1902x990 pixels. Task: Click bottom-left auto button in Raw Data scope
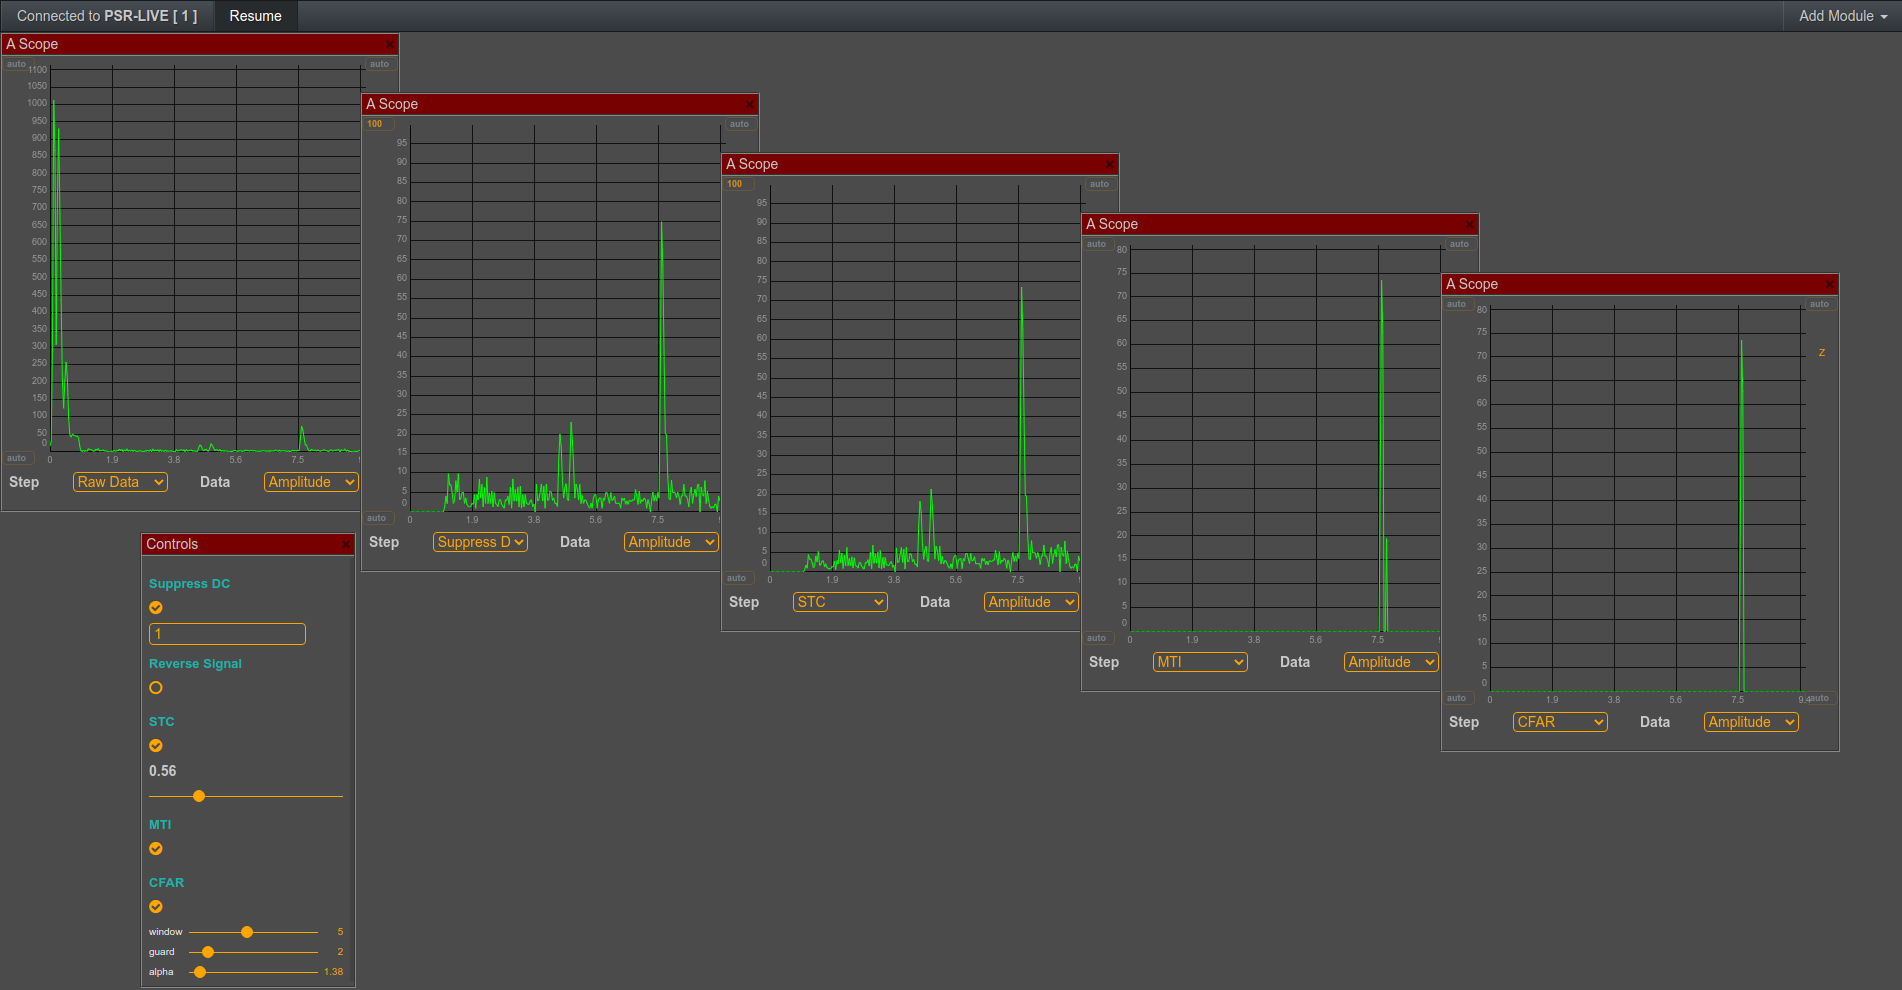tap(17, 458)
